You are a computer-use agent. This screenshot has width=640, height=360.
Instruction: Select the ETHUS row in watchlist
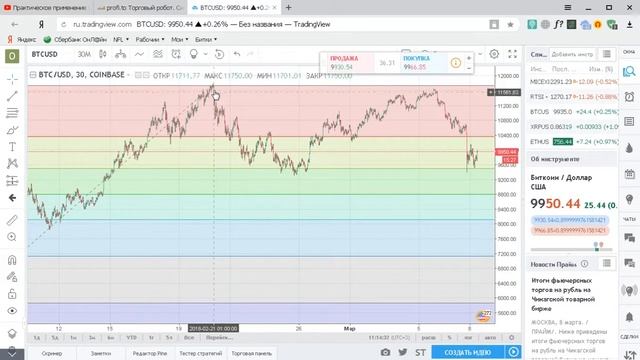[x=573, y=142]
